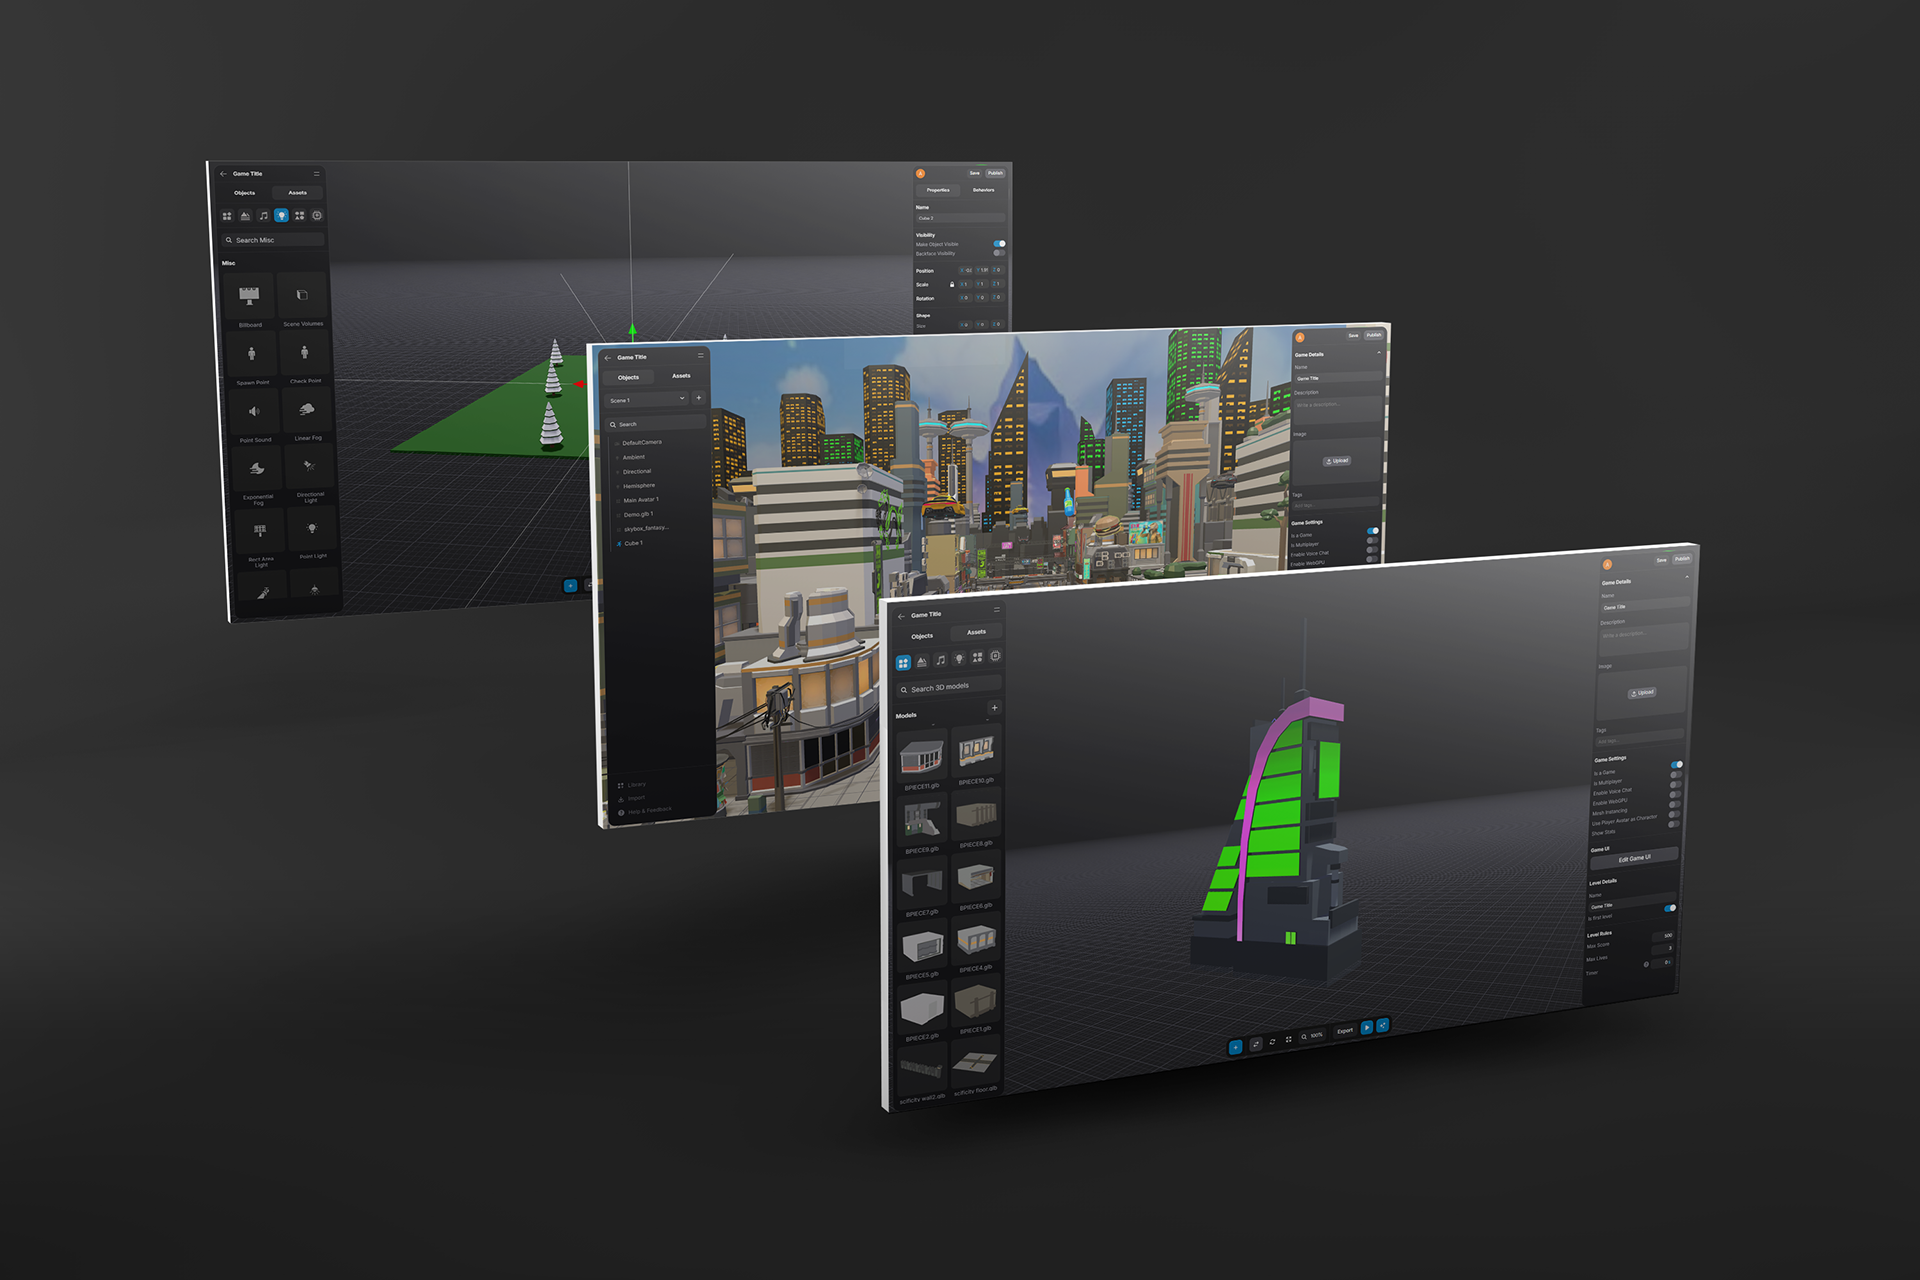1920x1280 pixels.
Task: Click blue play button in front toolbar
Action: (x=1367, y=1028)
